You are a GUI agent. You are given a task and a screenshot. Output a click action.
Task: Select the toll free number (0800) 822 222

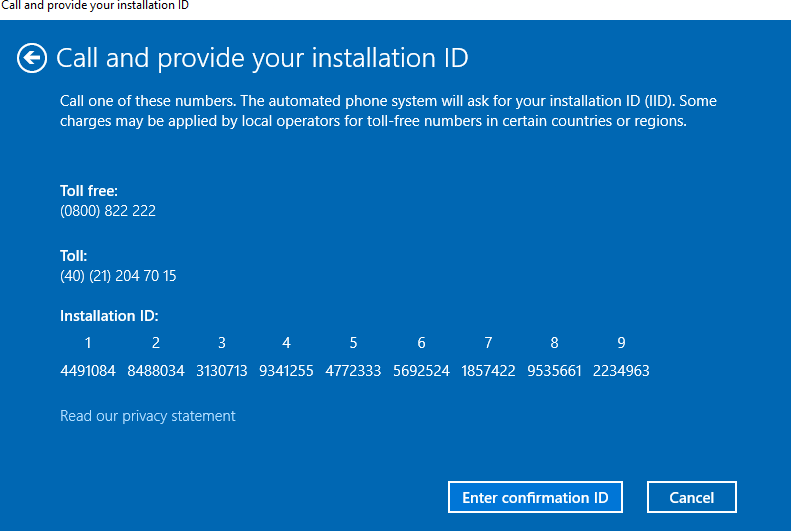click(x=108, y=211)
